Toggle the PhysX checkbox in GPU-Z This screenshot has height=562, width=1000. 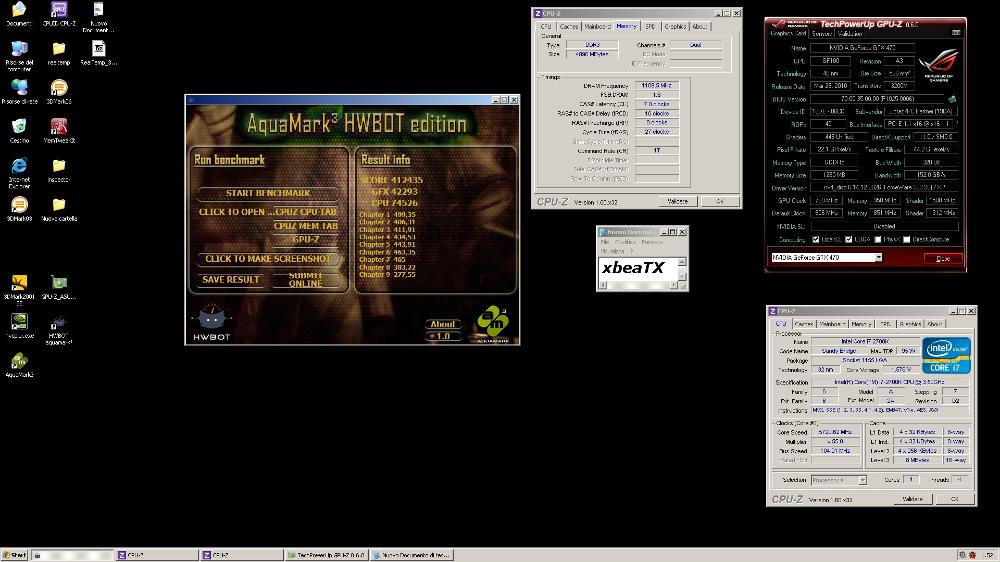click(x=878, y=240)
